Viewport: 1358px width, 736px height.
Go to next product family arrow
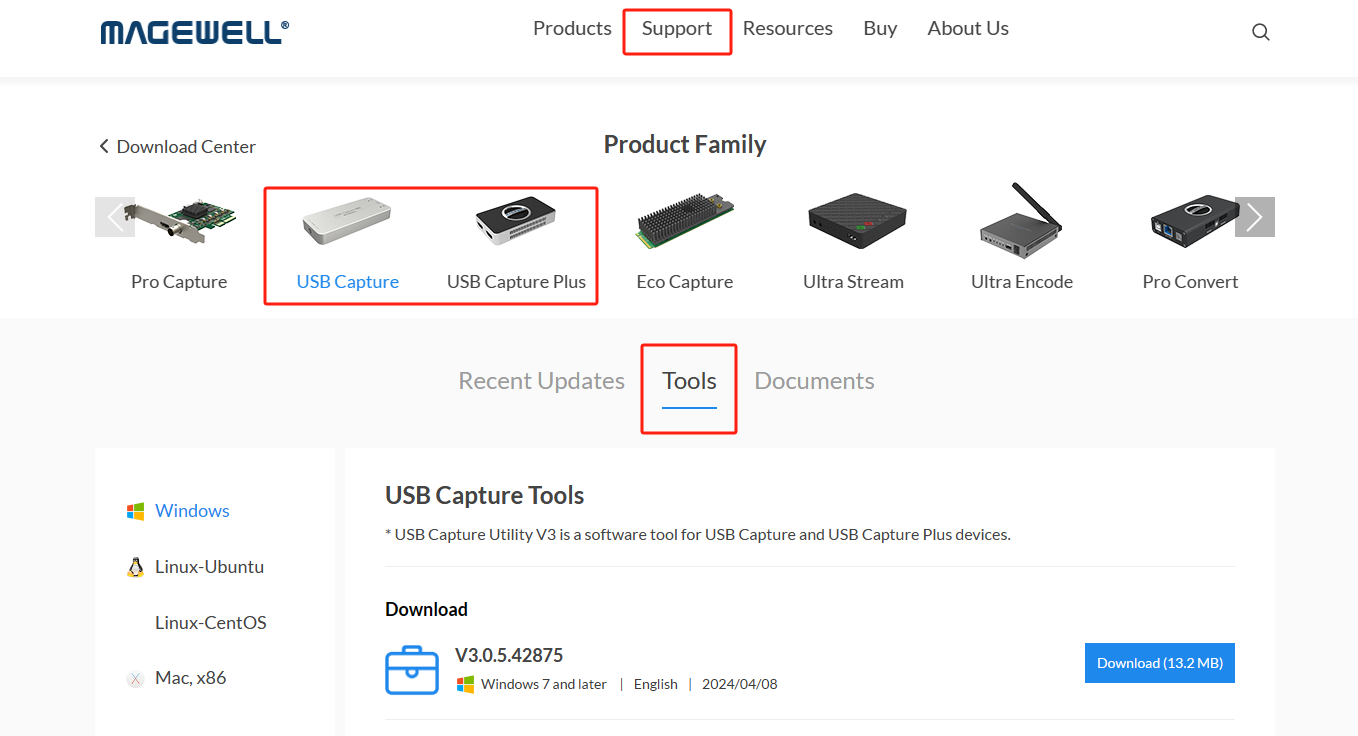(1255, 217)
